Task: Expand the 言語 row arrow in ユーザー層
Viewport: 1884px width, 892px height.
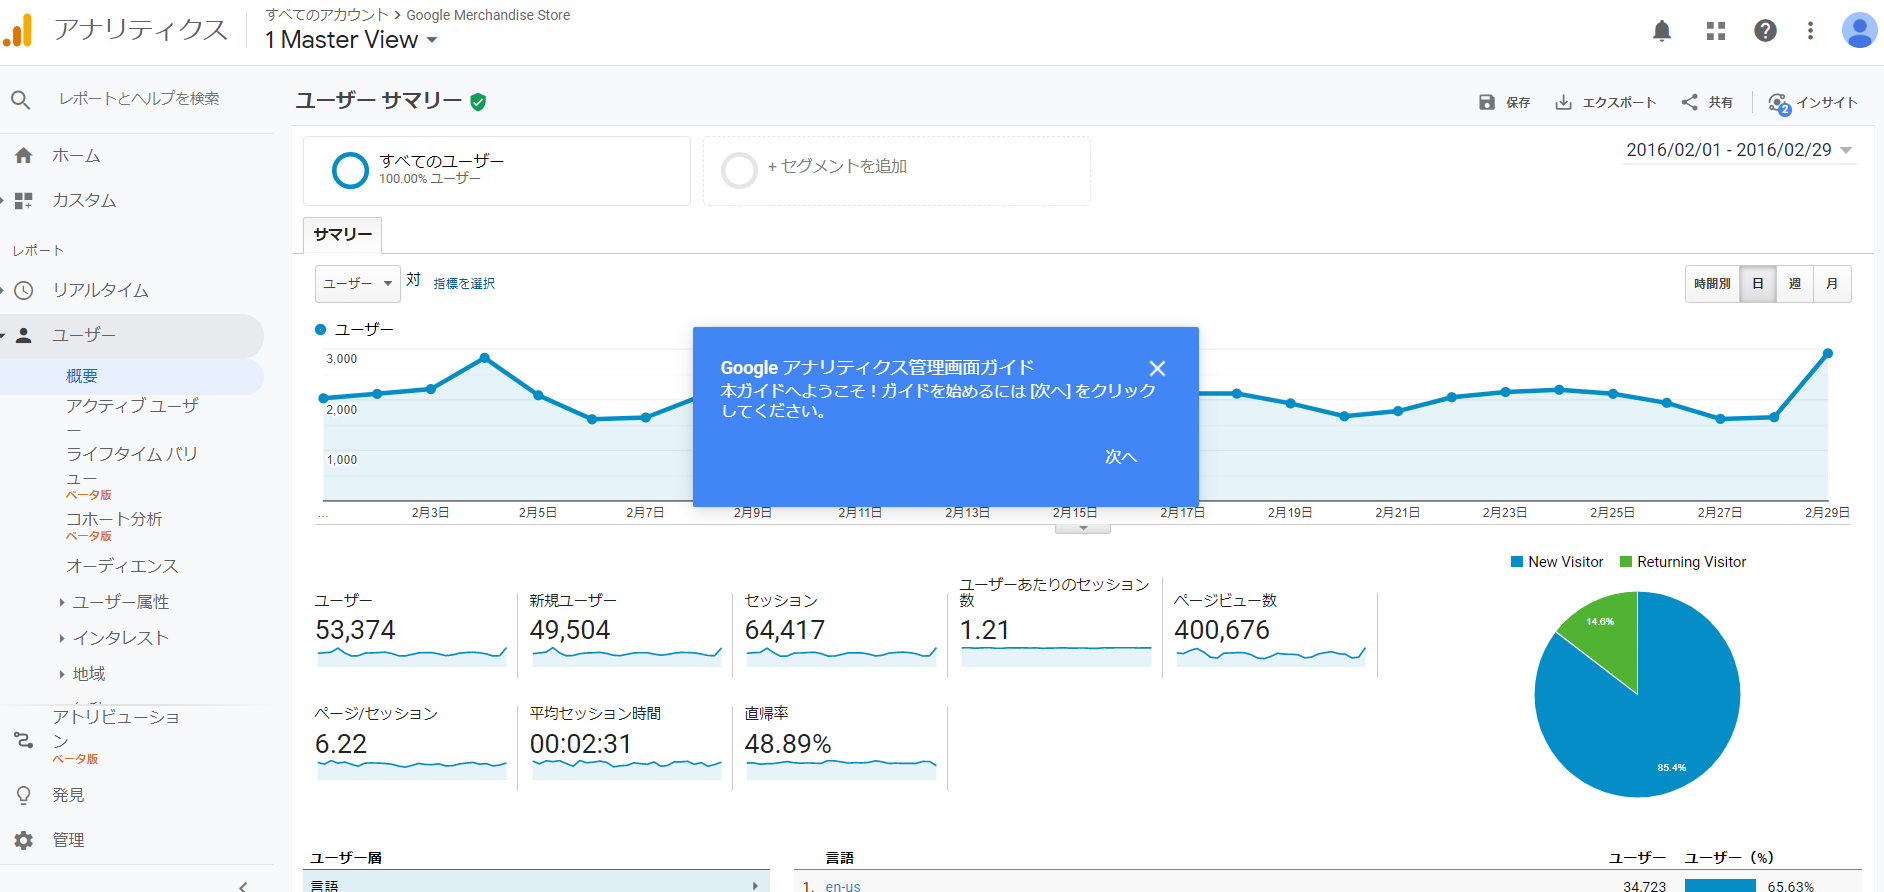Action: tap(755, 886)
